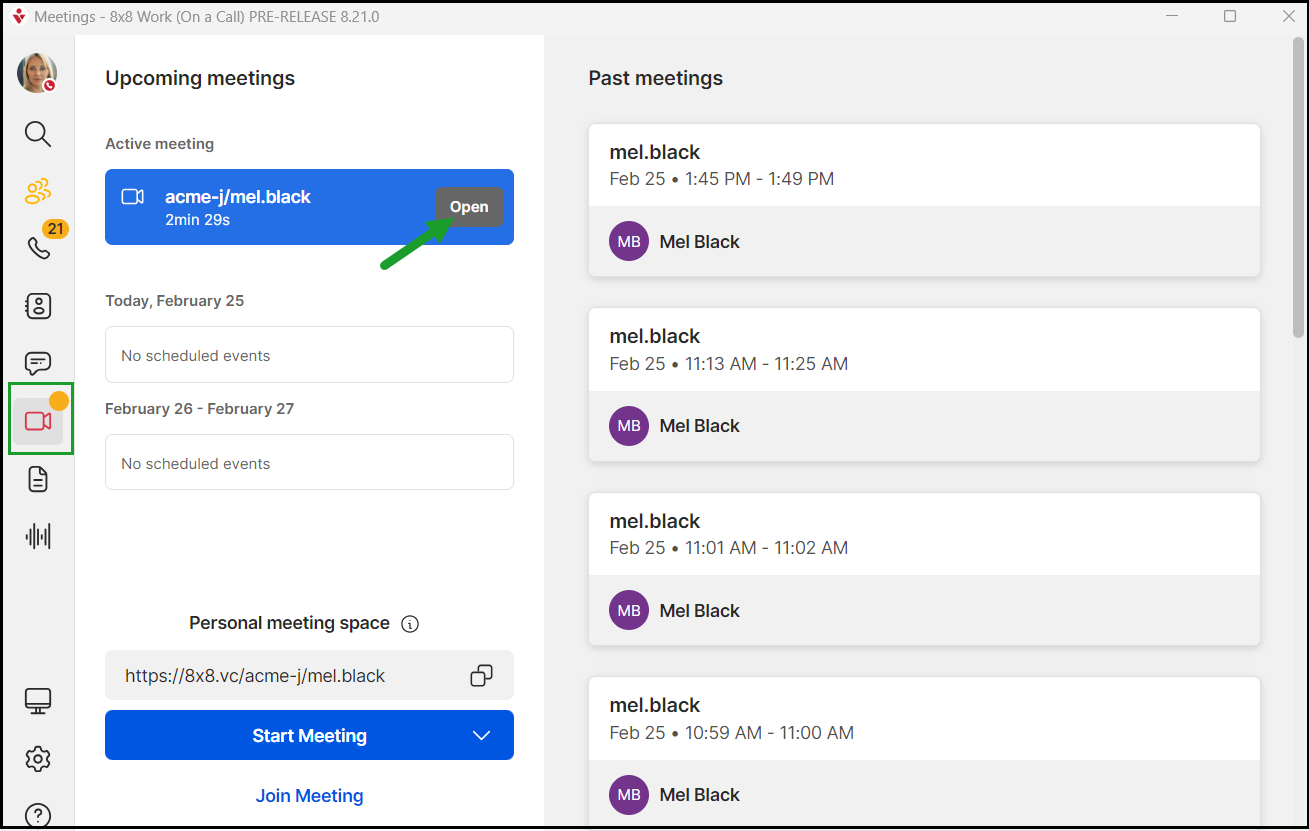This screenshot has height=831, width=1309.
Task: Click Mel Black name in 1:45 PM meeting
Action: click(x=700, y=242)
